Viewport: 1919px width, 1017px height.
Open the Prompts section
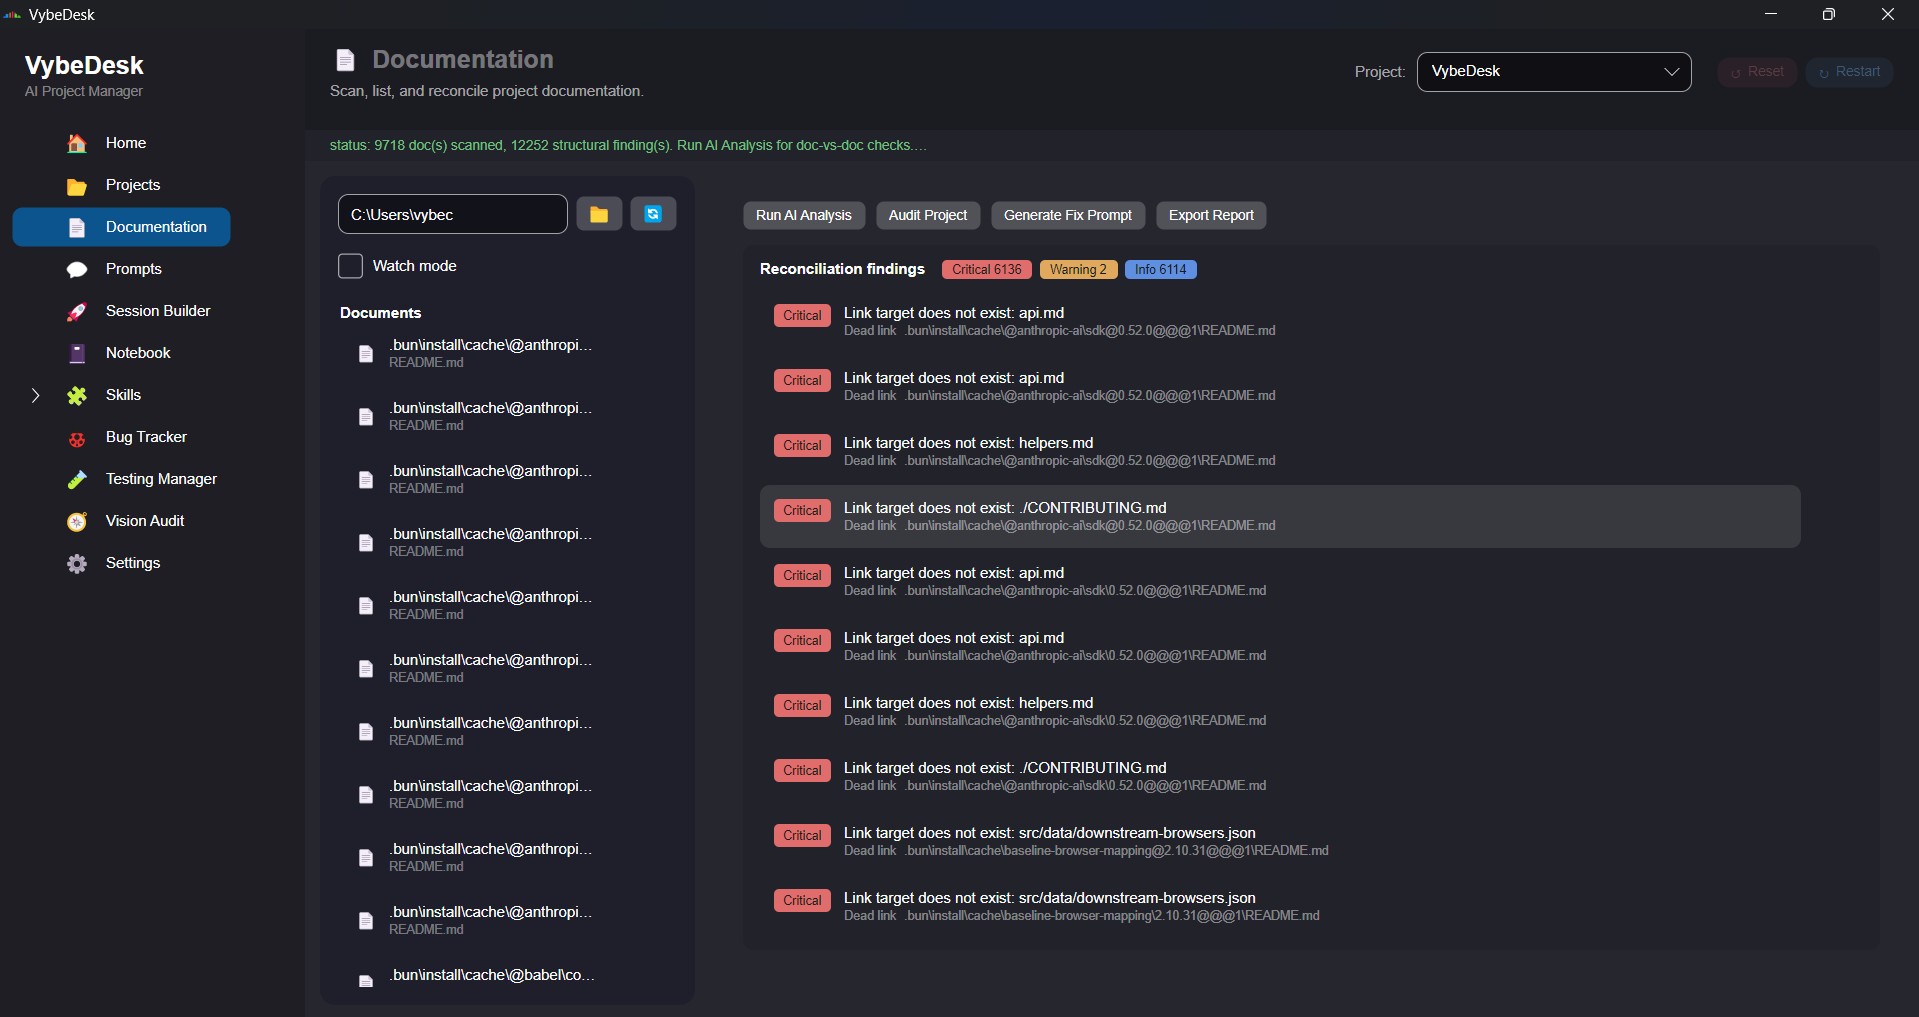(121, 269)
